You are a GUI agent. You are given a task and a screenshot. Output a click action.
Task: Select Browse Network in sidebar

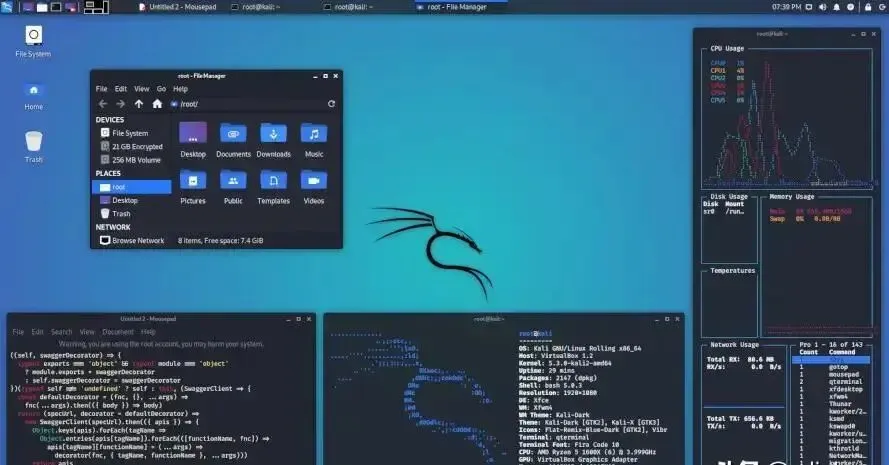click(x=132, y=240)
